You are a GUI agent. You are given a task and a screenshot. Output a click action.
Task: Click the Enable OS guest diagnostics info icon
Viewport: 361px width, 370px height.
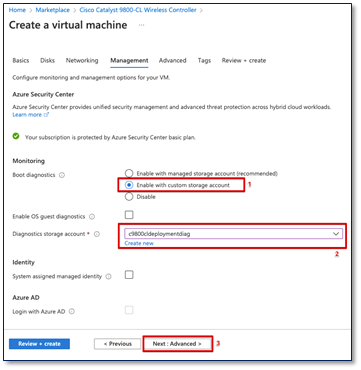(x=92, y=217)
